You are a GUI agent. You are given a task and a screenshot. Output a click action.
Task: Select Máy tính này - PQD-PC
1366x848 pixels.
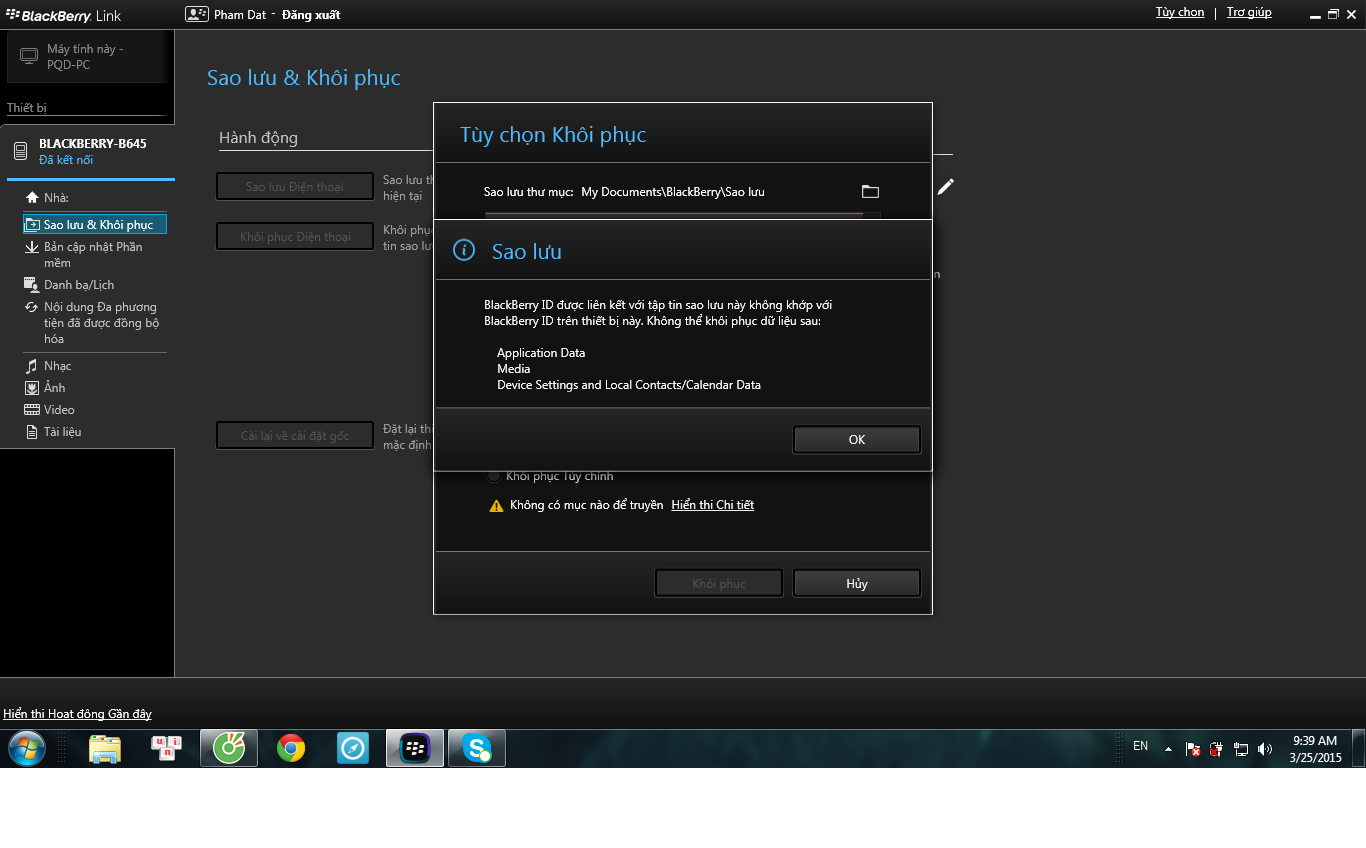coord(87,57)
